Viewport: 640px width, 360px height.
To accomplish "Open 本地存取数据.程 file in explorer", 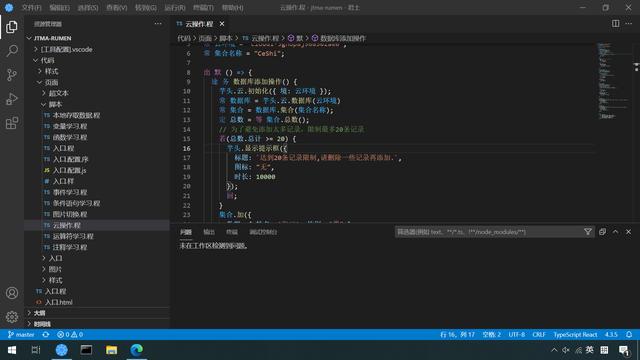I will [76, 115].
